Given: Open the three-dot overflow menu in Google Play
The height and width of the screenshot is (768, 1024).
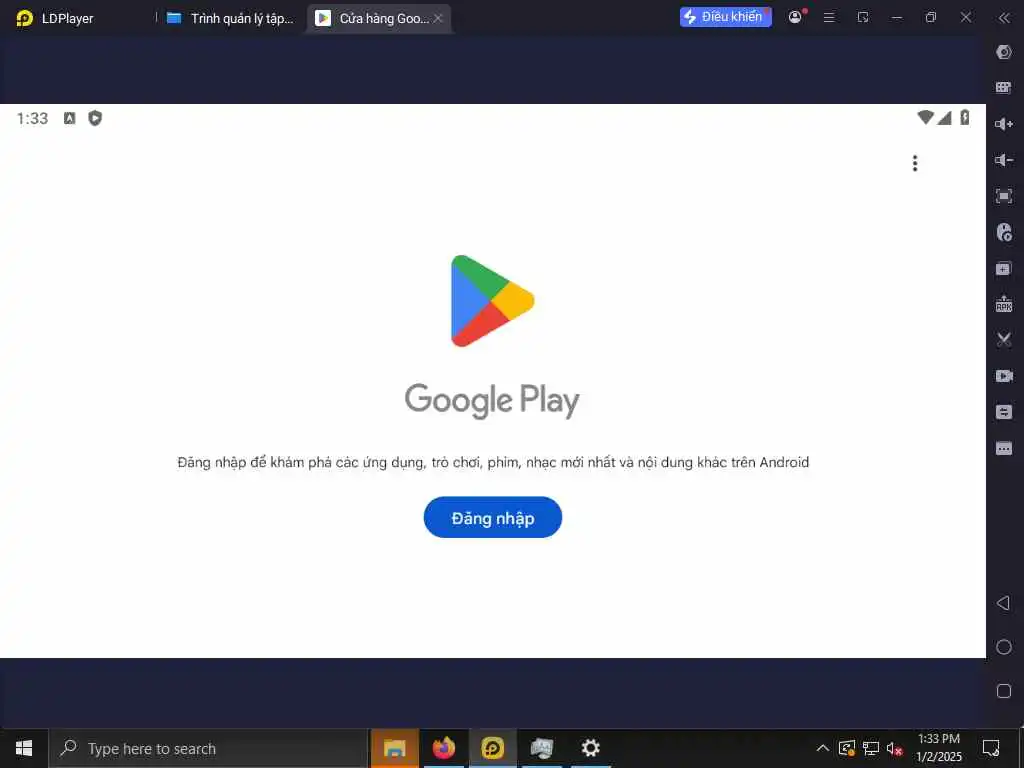Looking at the screenshot, I should [915, 163].
